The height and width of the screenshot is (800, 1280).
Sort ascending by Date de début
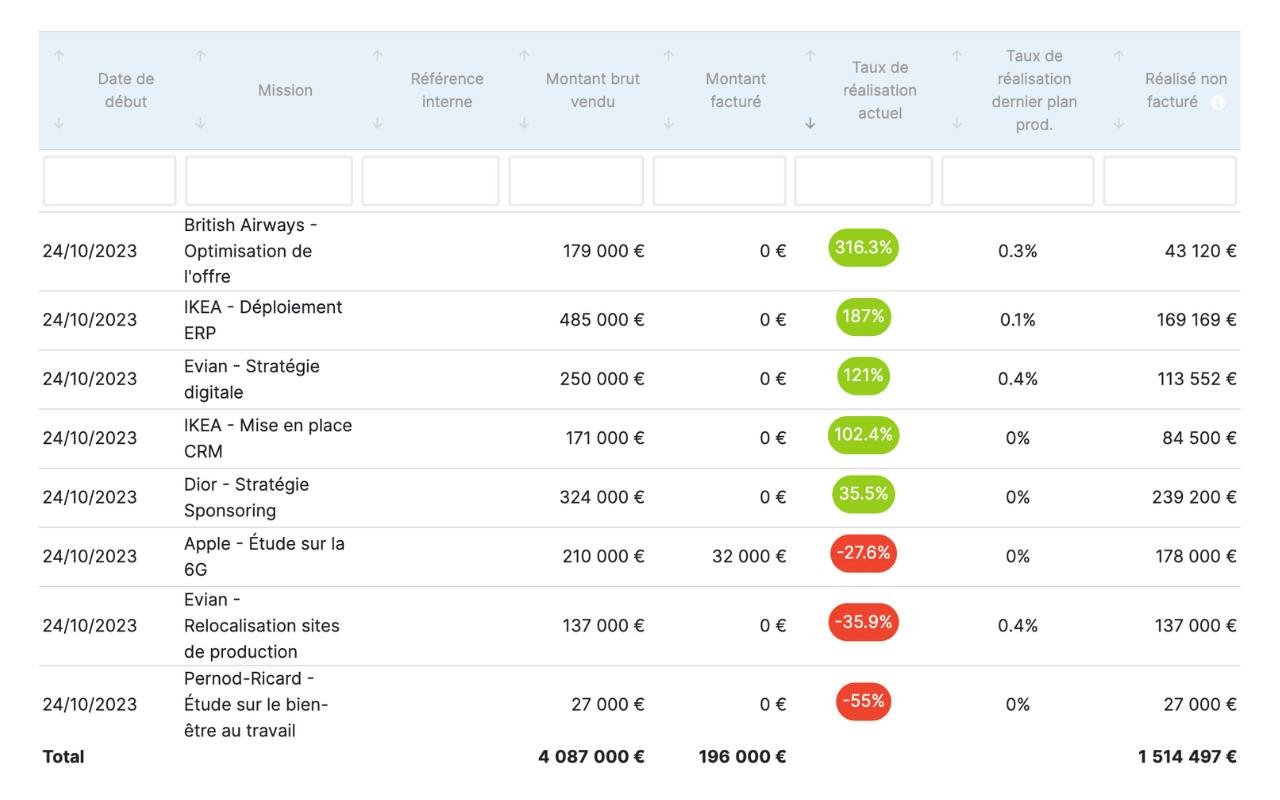pos(59,57)
